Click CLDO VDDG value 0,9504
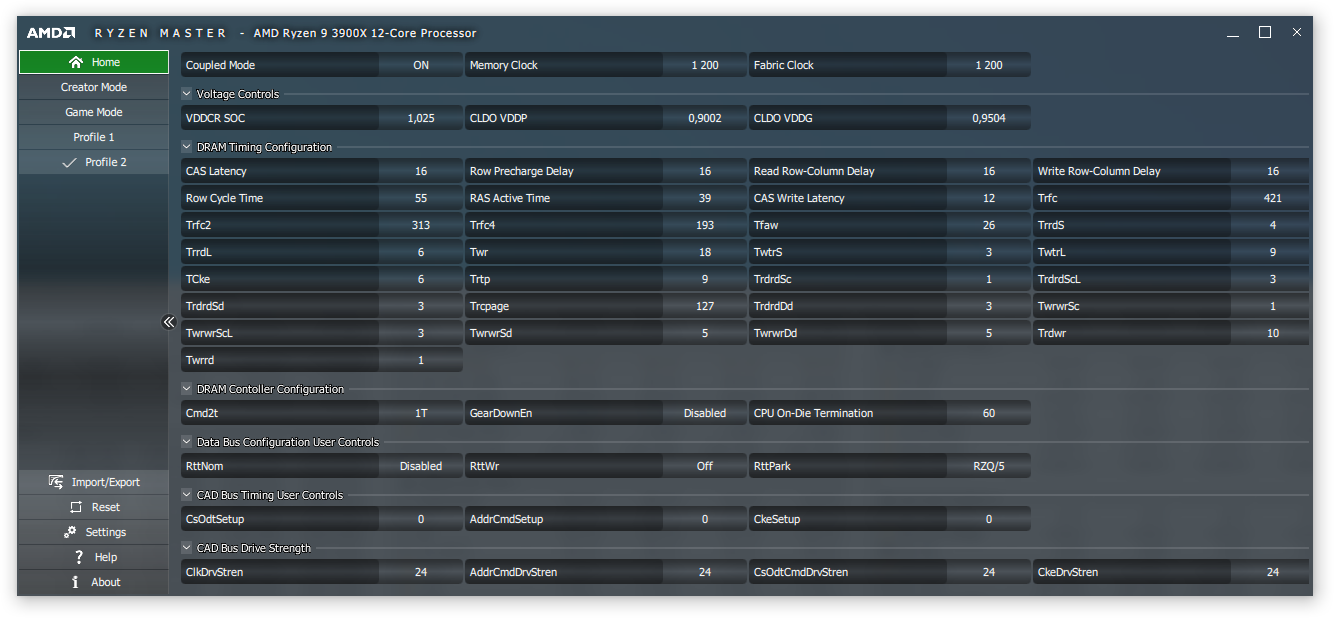Viewport: 1334px width, 618px height. click(989, 118)
